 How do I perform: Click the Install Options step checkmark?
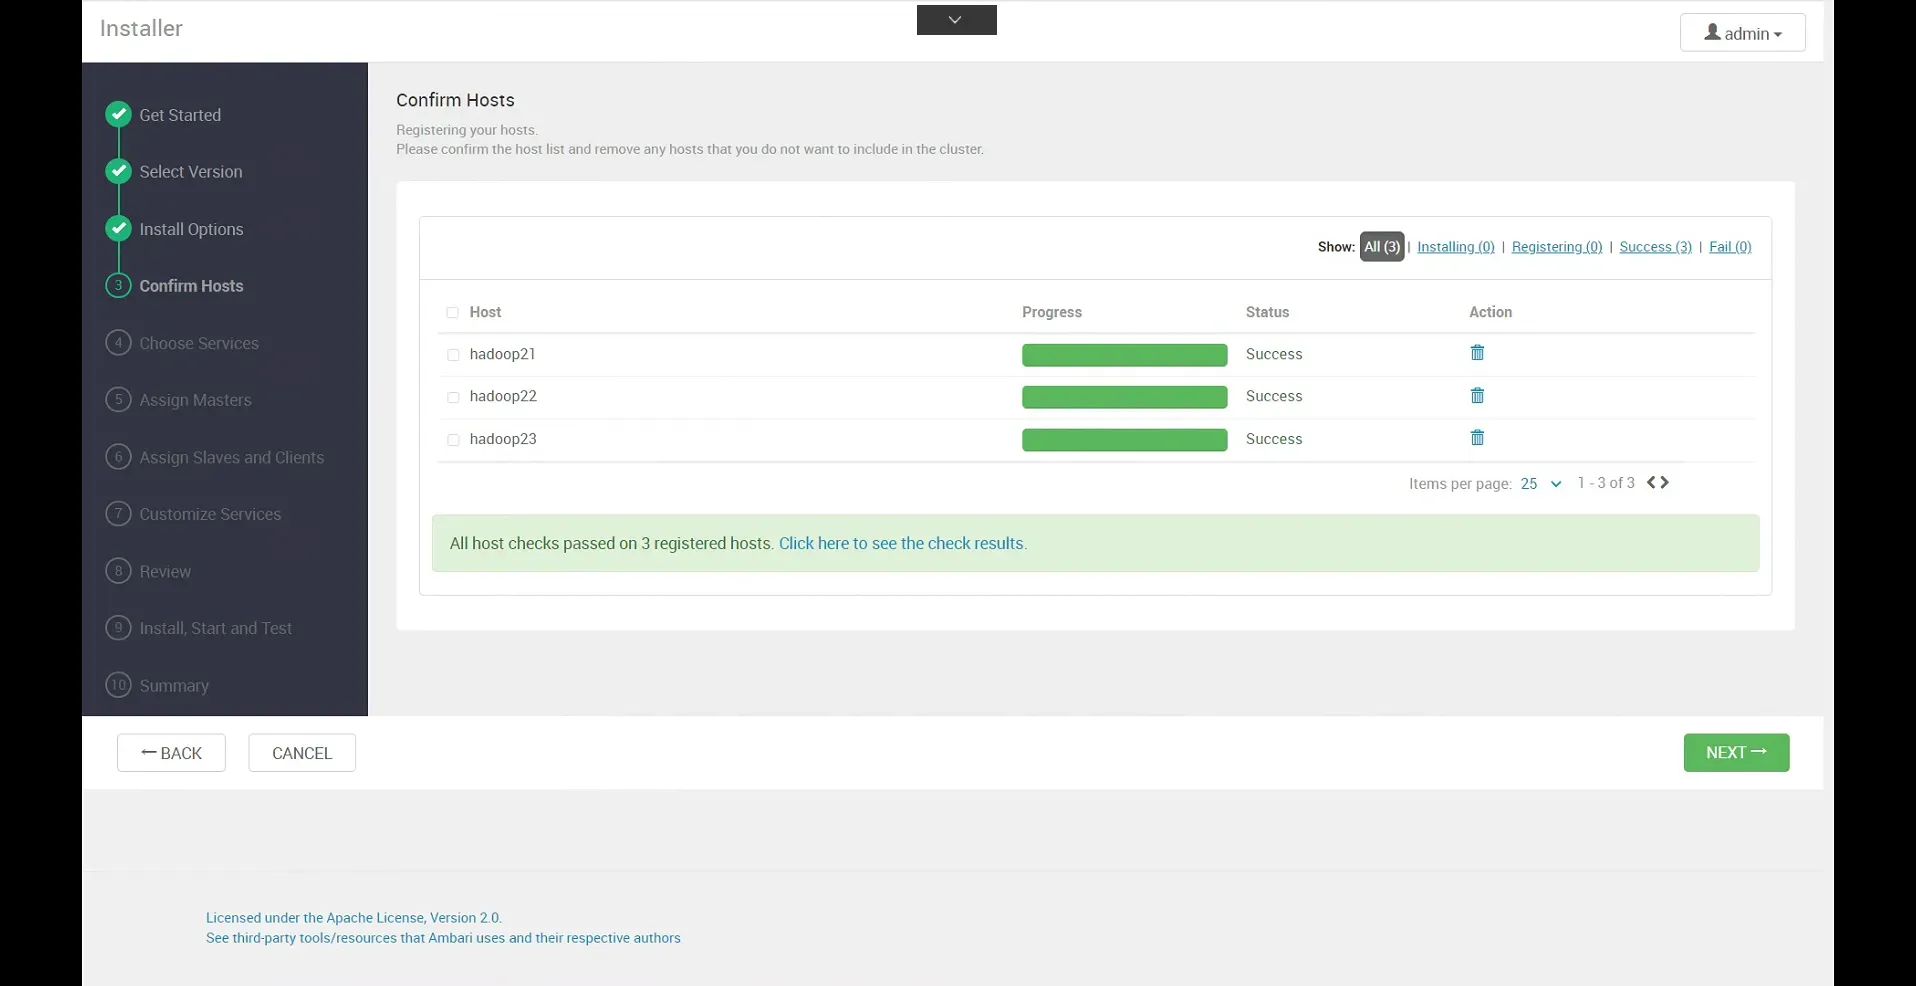[x=118, y=229]
